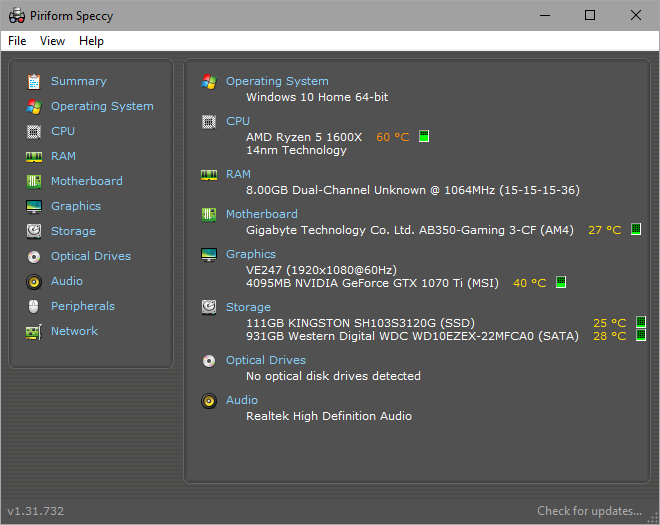Click the motherboard temperature value 27 °C
This screenshot has height=525, width=660.
pos(605,230)
